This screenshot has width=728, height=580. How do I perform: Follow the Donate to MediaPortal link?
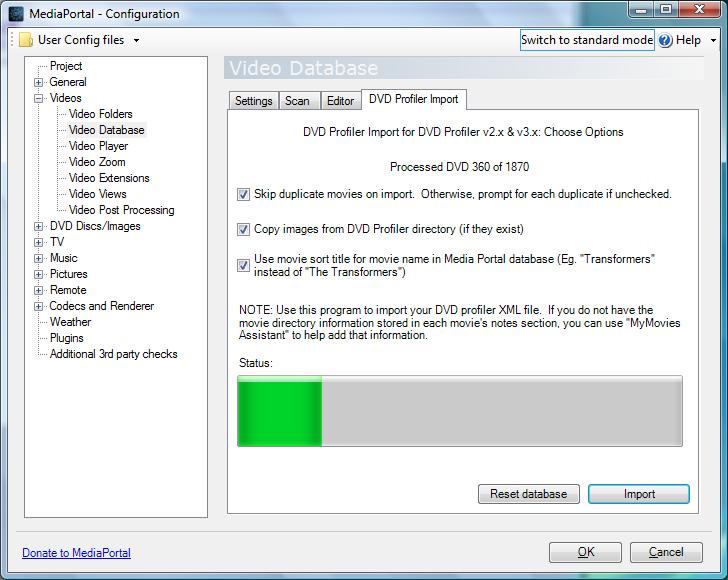point(76,553)
